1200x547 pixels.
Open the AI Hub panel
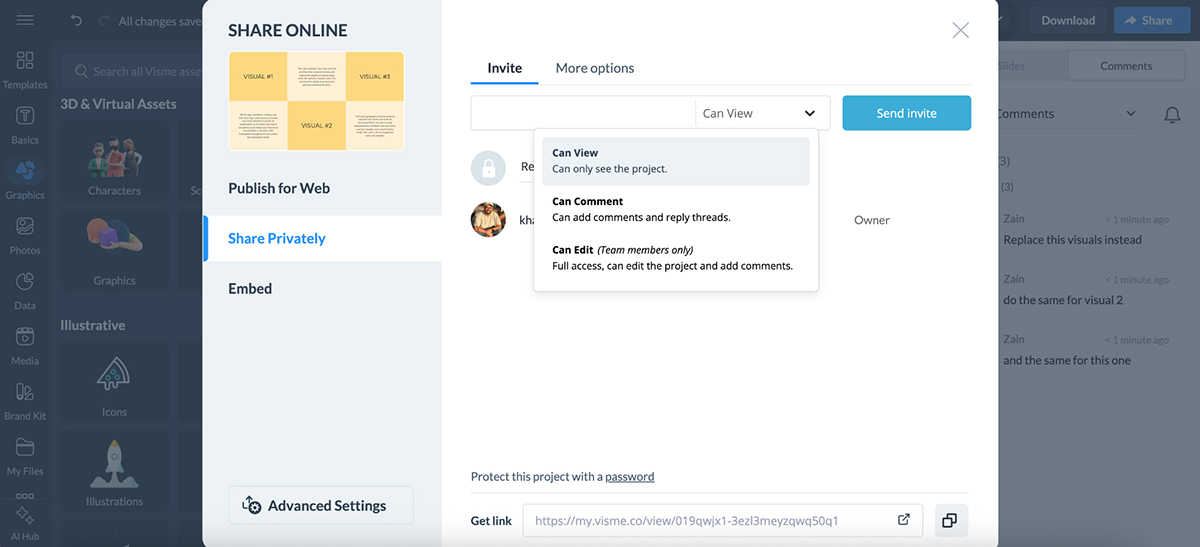[x=25, y=521]
